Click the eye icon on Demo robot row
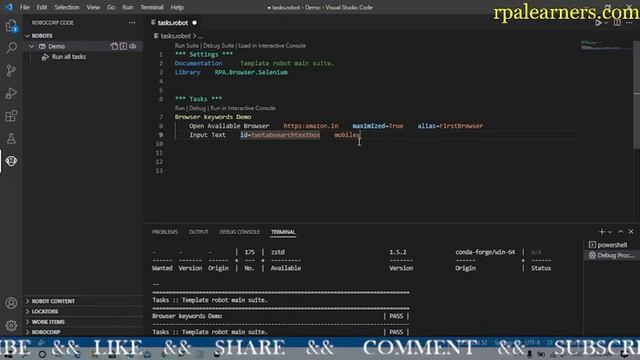 133,46
